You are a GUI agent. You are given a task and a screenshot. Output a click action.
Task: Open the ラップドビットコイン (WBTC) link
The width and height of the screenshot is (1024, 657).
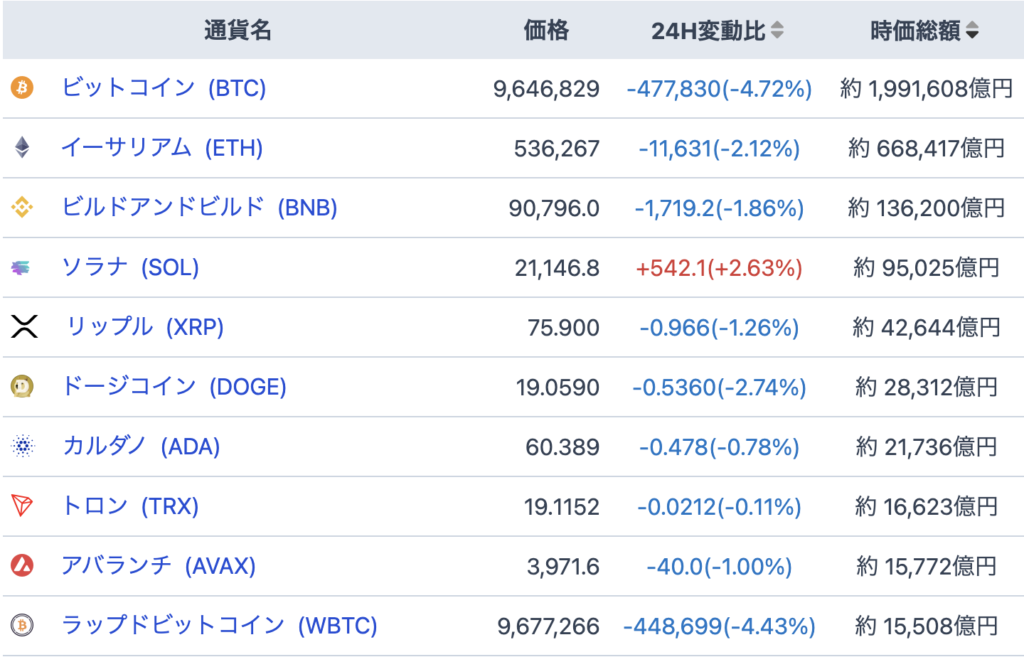(220, 626)
